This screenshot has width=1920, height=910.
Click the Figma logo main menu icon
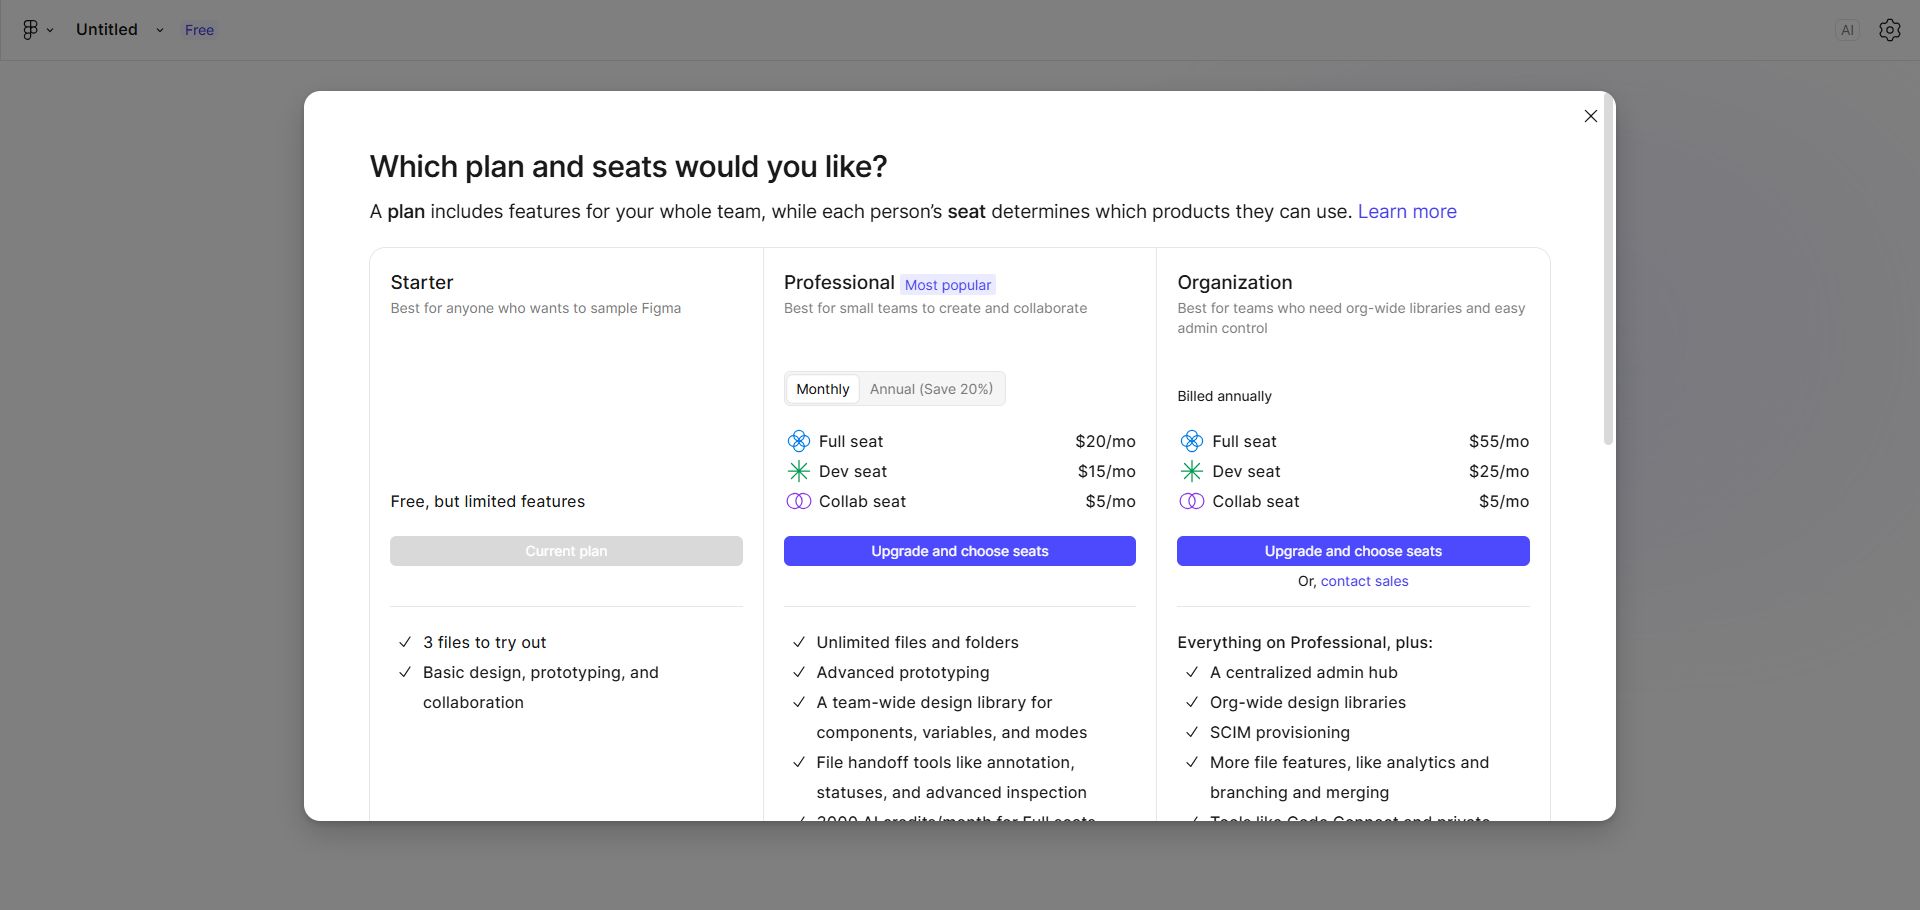[x=31, y=30]
